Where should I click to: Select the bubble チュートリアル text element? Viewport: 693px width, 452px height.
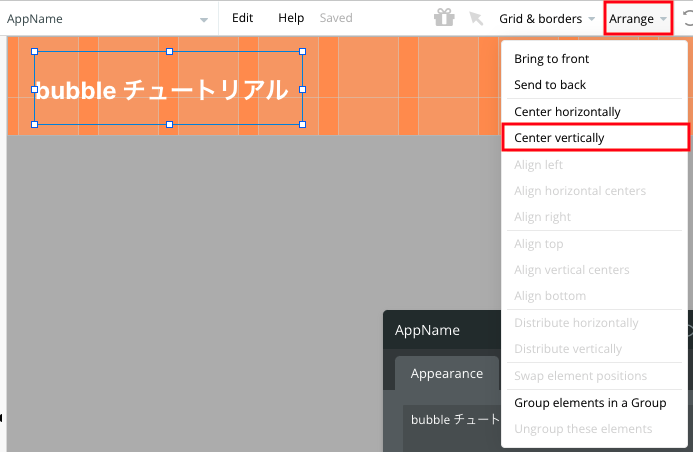pyautogui.click(x=168, y=88)
